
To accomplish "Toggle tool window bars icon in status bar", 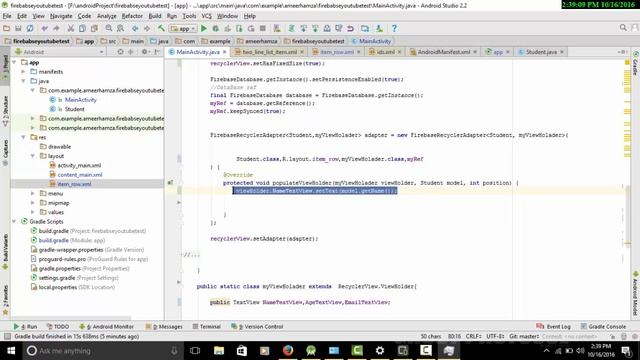I will tap(7, 336).
